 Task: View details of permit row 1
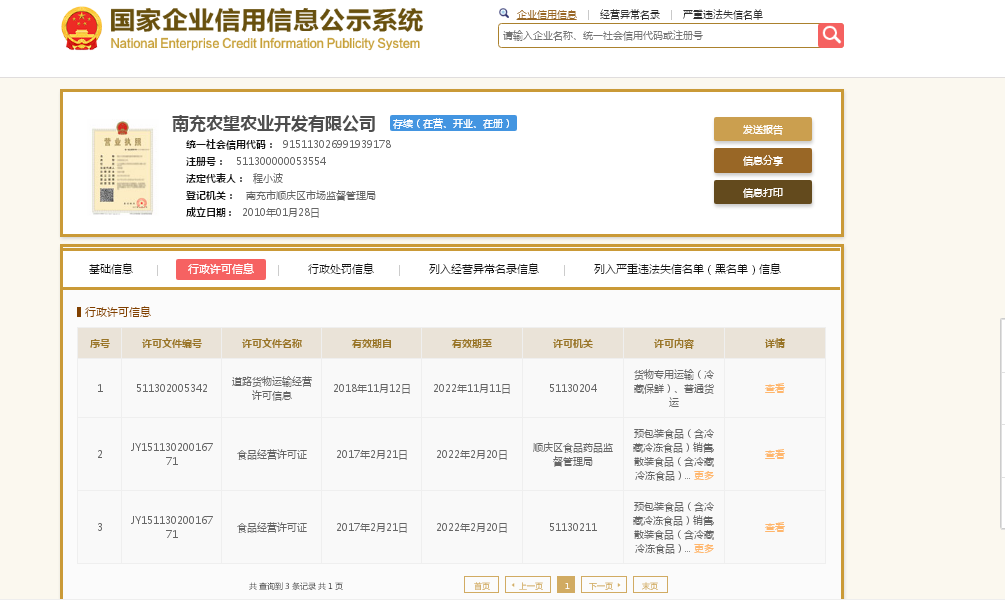[x=775, y=388]
